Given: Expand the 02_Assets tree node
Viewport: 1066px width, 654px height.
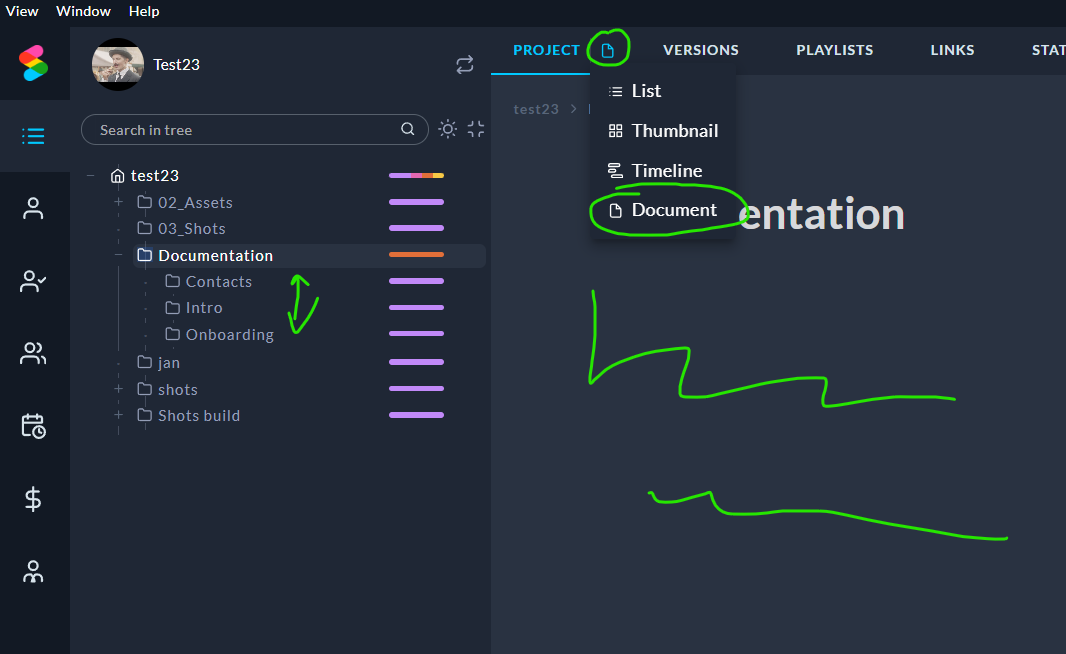Looking at the screenshot, I should point(118,202).
